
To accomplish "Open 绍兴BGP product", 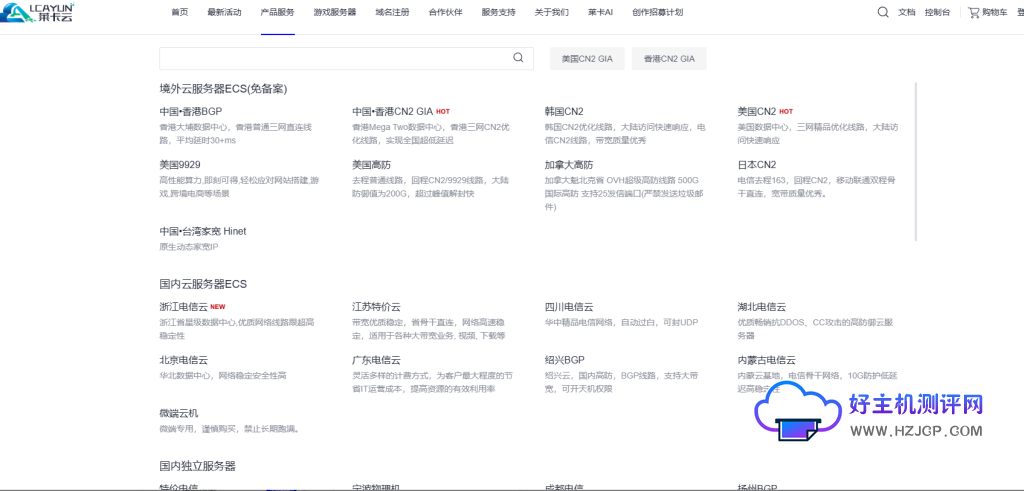I will coord(564,360).
